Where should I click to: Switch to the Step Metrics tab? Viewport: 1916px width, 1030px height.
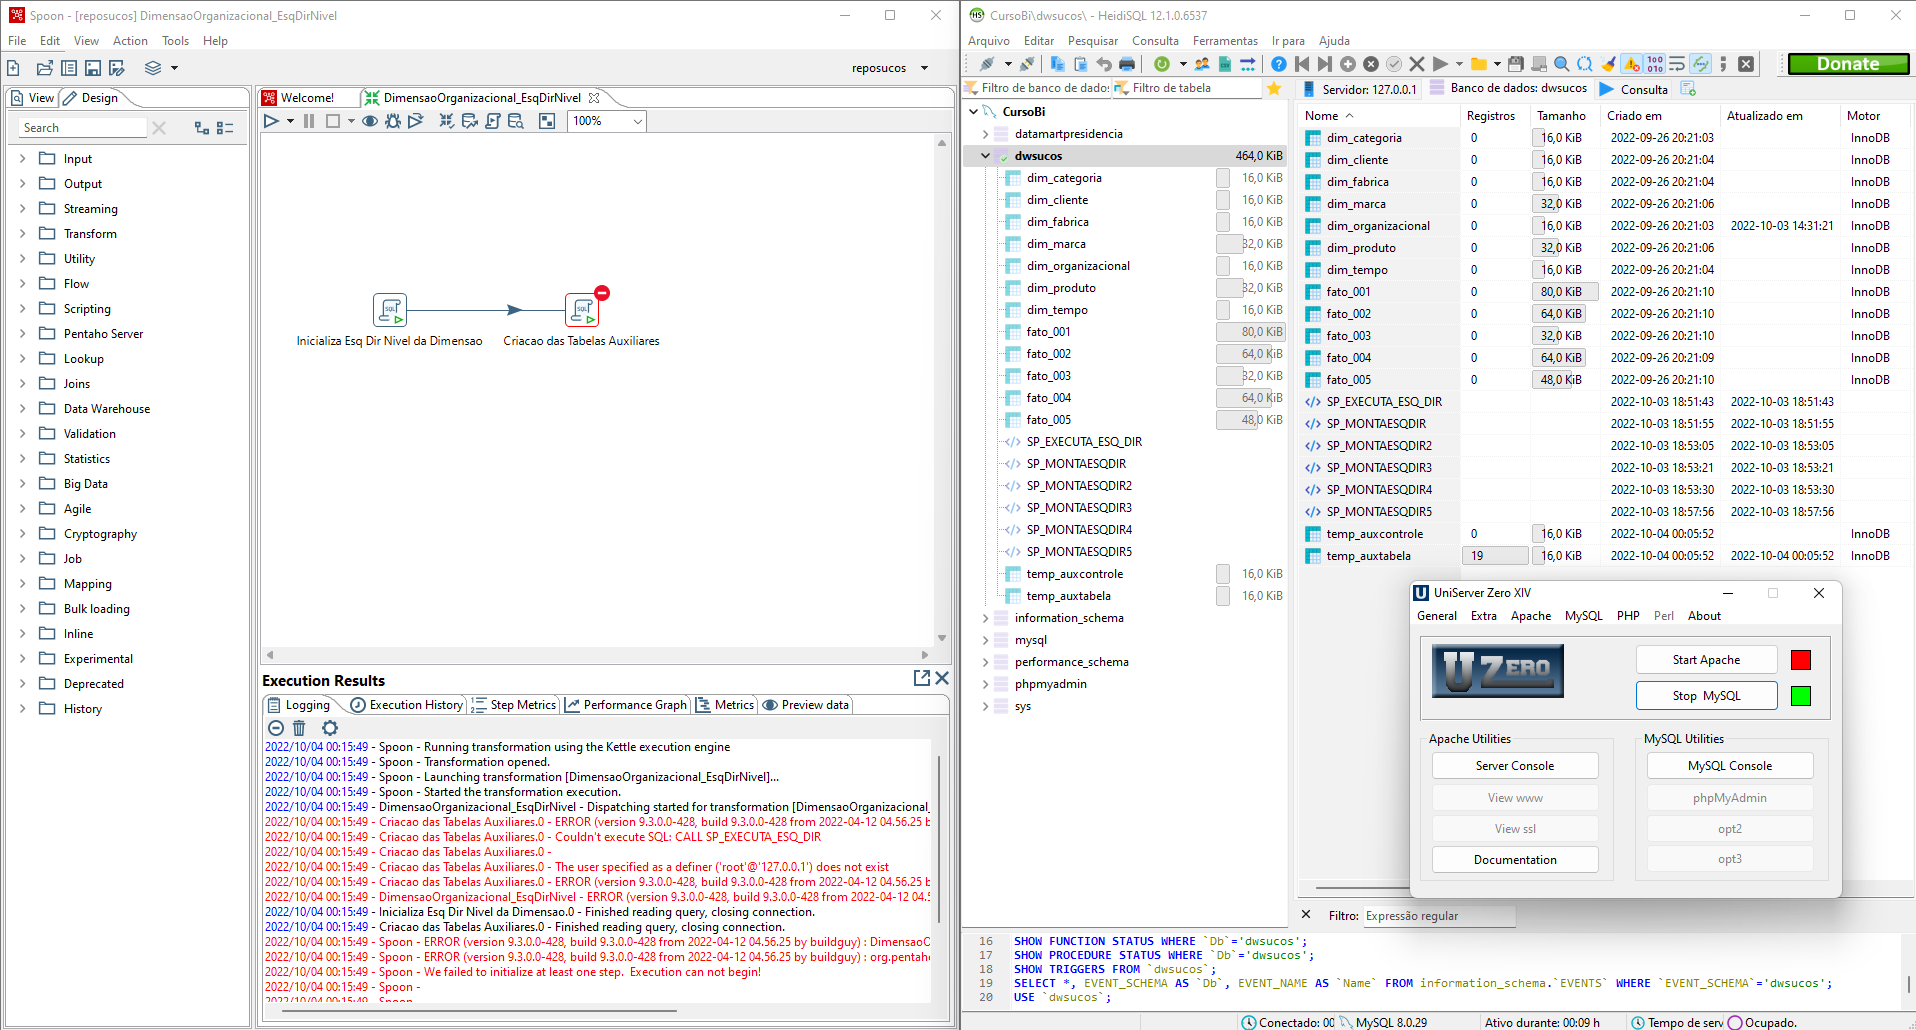(x=514, y=705)
